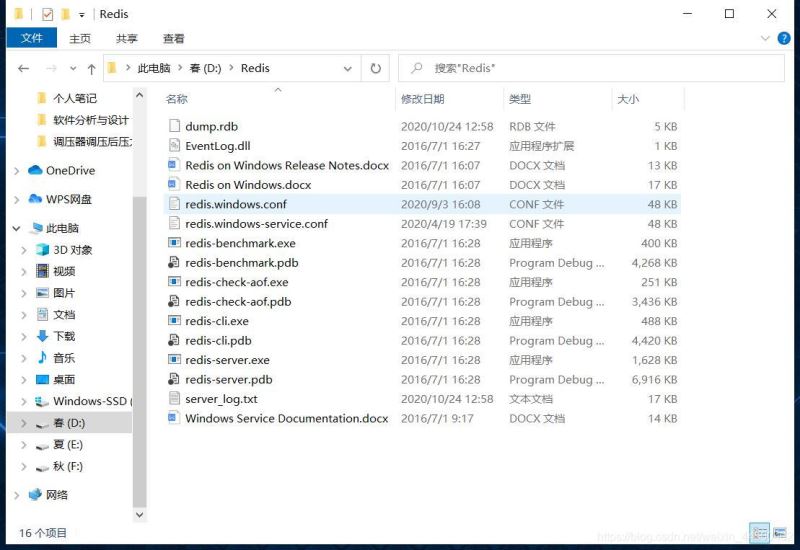Screen dimensions: 800x550
Task: Click the dump.rdb file icon
Action: pos(174,126)
